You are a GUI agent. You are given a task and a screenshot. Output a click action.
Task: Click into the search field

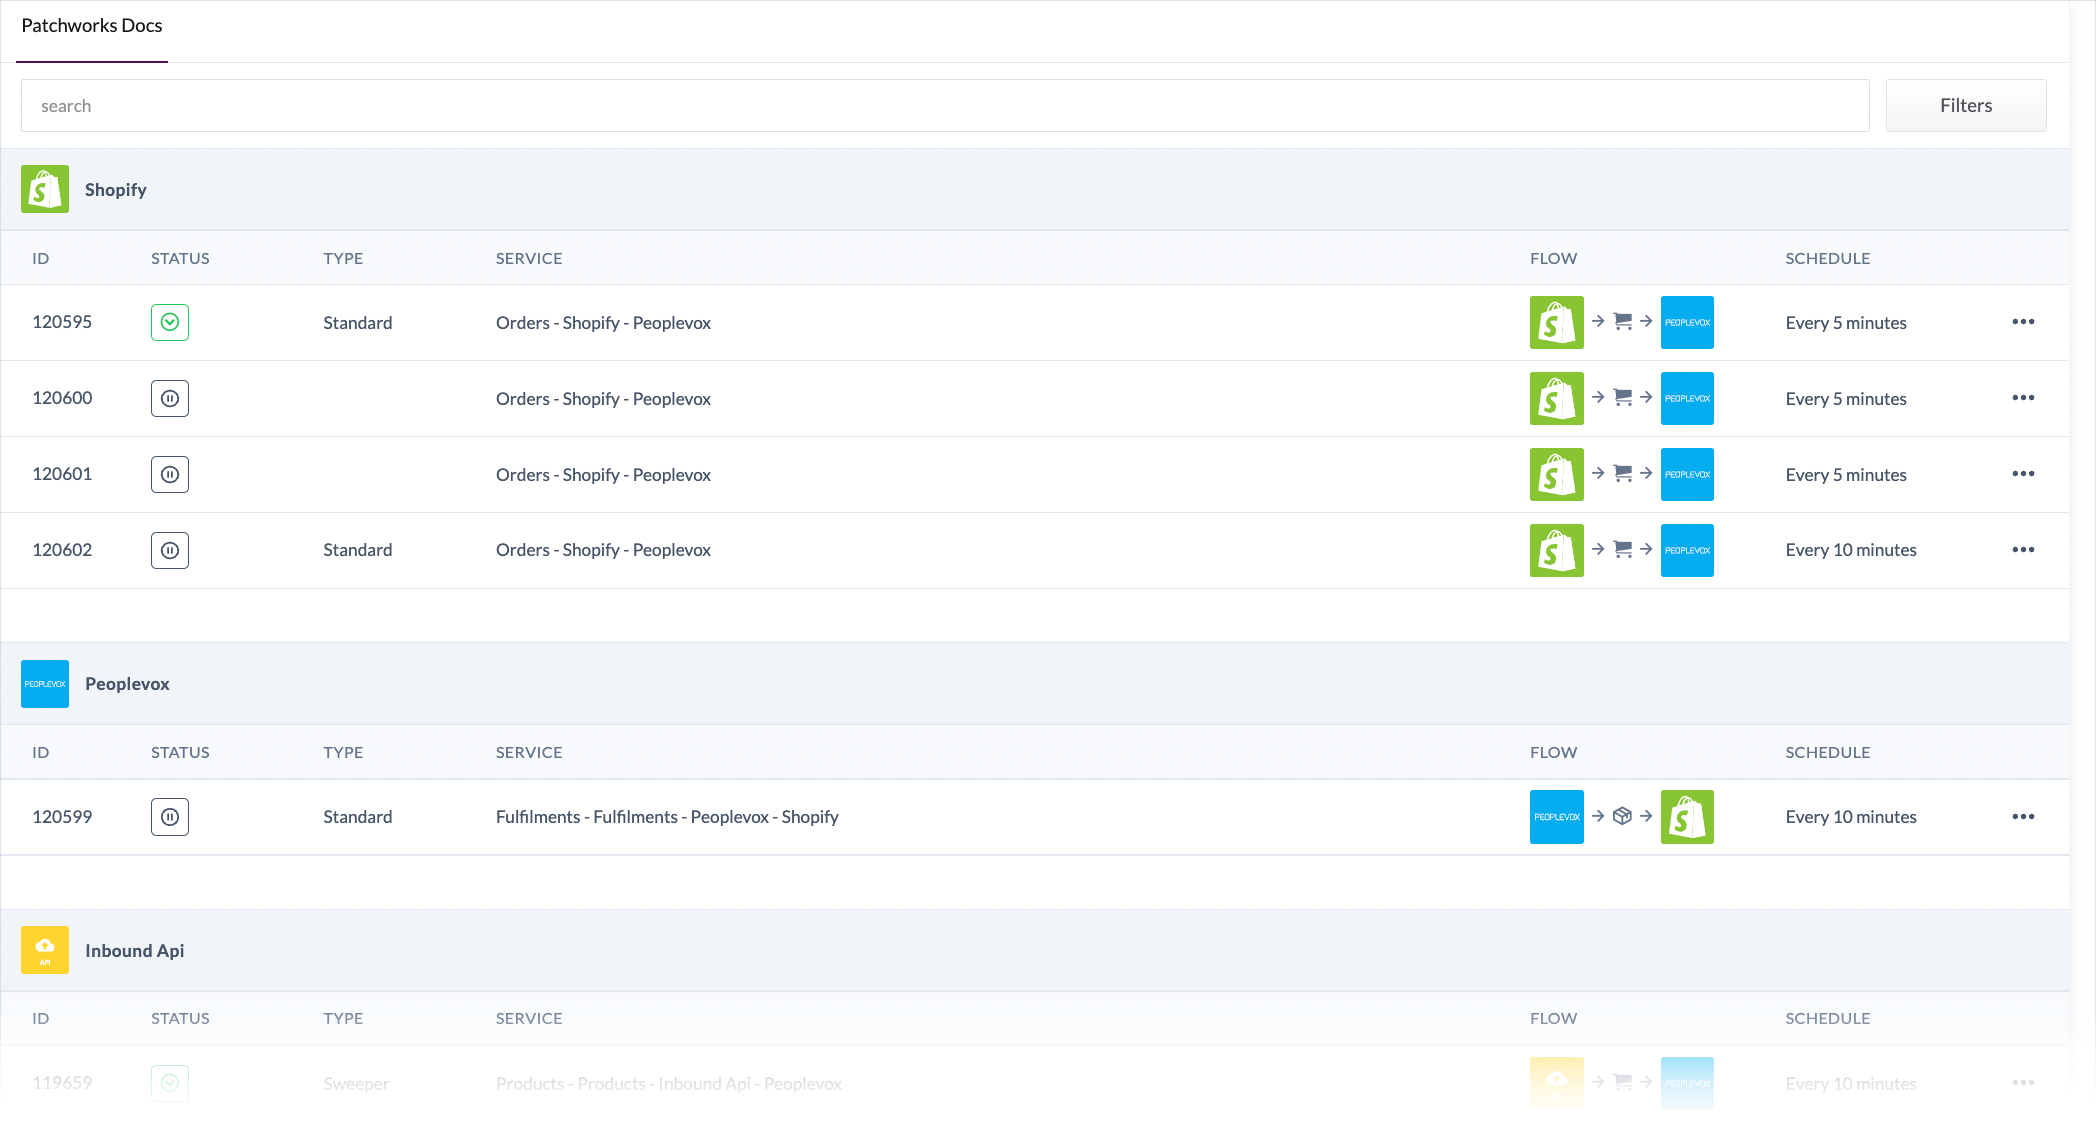(944, 105)
